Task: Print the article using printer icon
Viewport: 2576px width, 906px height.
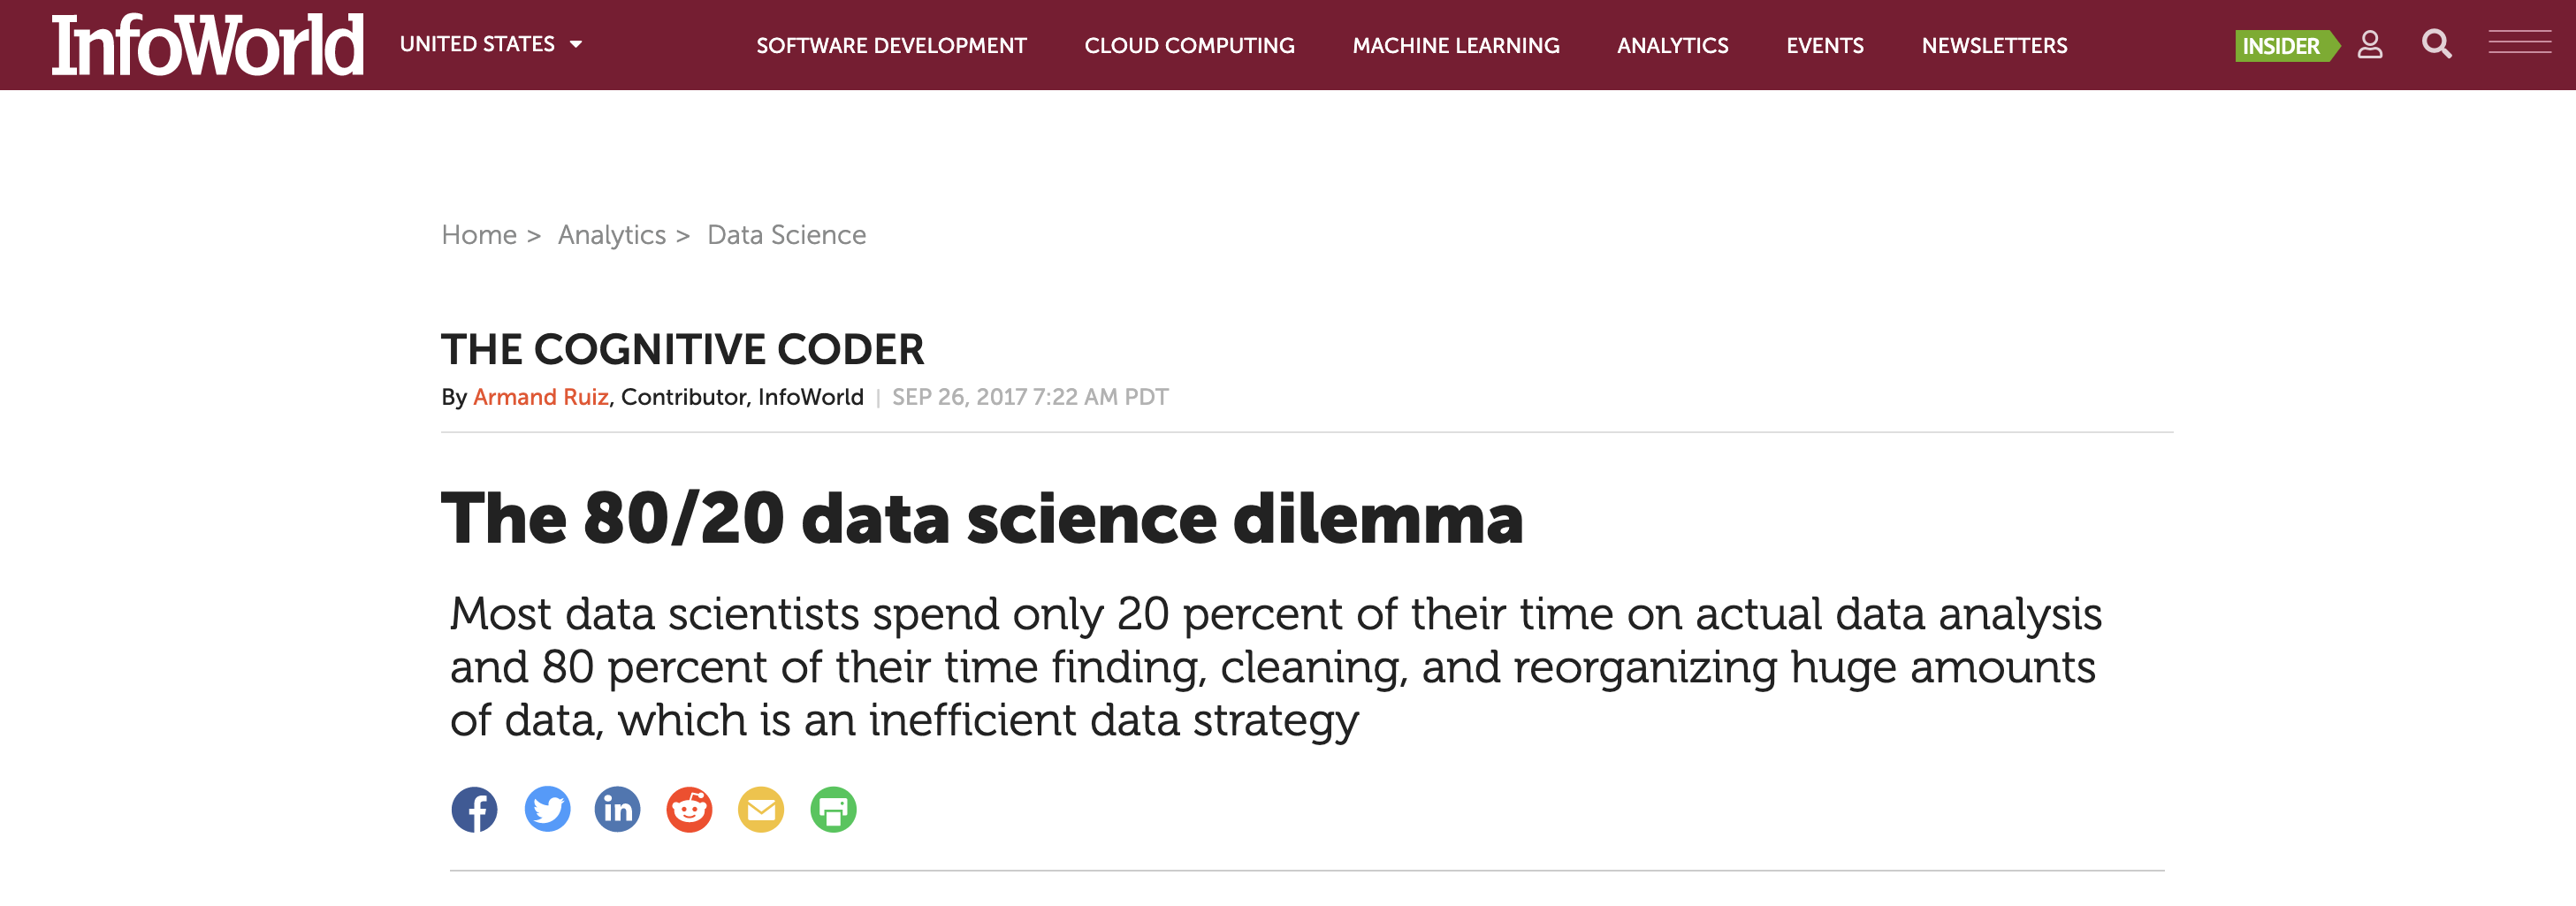Action: [x=833, y=809]
